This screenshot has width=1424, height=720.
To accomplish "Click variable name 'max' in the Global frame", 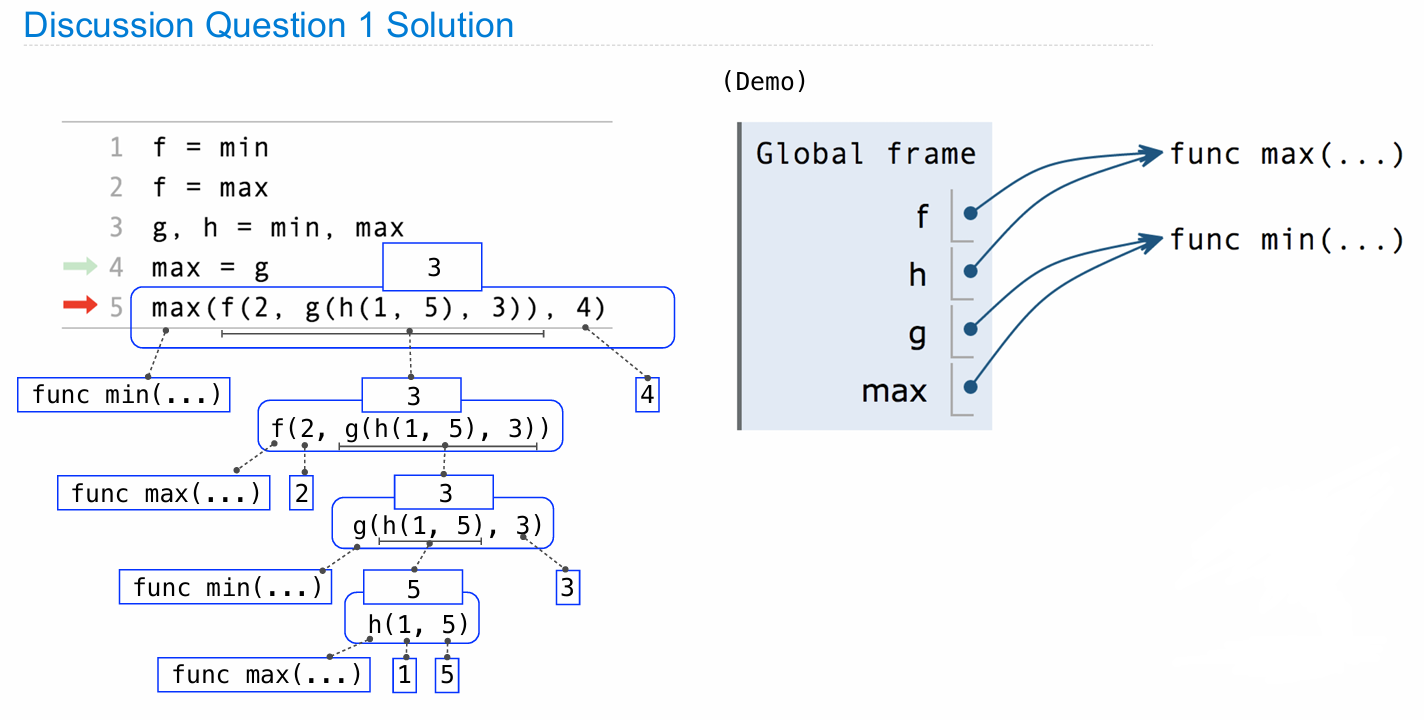I will [x=895, y=391].
